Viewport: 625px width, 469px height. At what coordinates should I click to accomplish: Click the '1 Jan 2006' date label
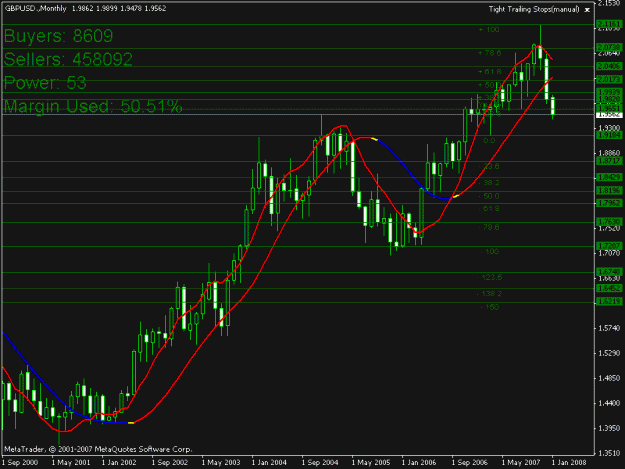click(419, 463)
